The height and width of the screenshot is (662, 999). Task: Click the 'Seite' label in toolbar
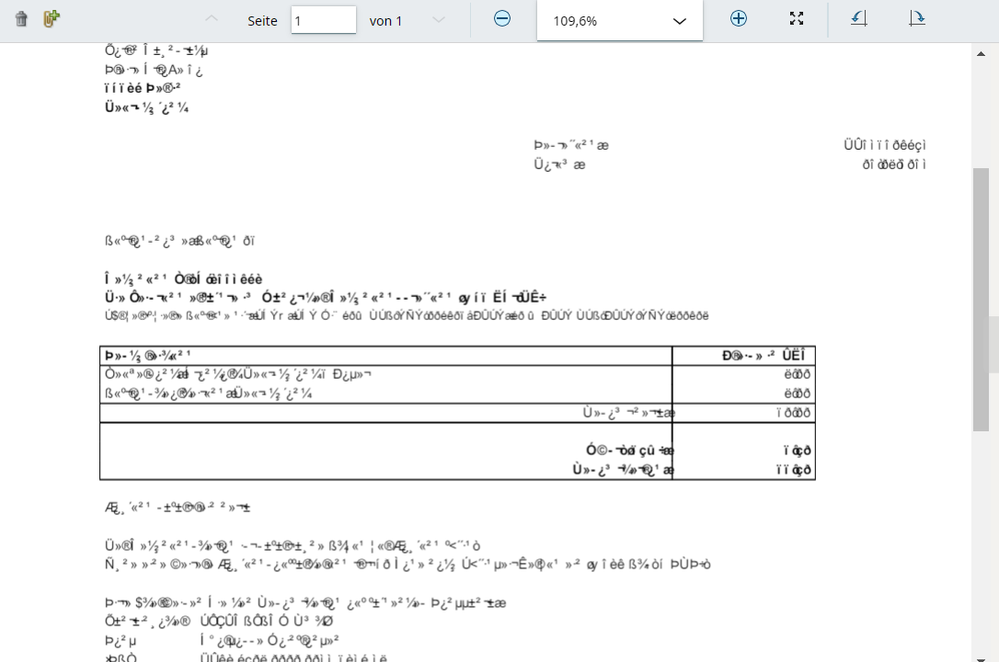coord(263,20)
